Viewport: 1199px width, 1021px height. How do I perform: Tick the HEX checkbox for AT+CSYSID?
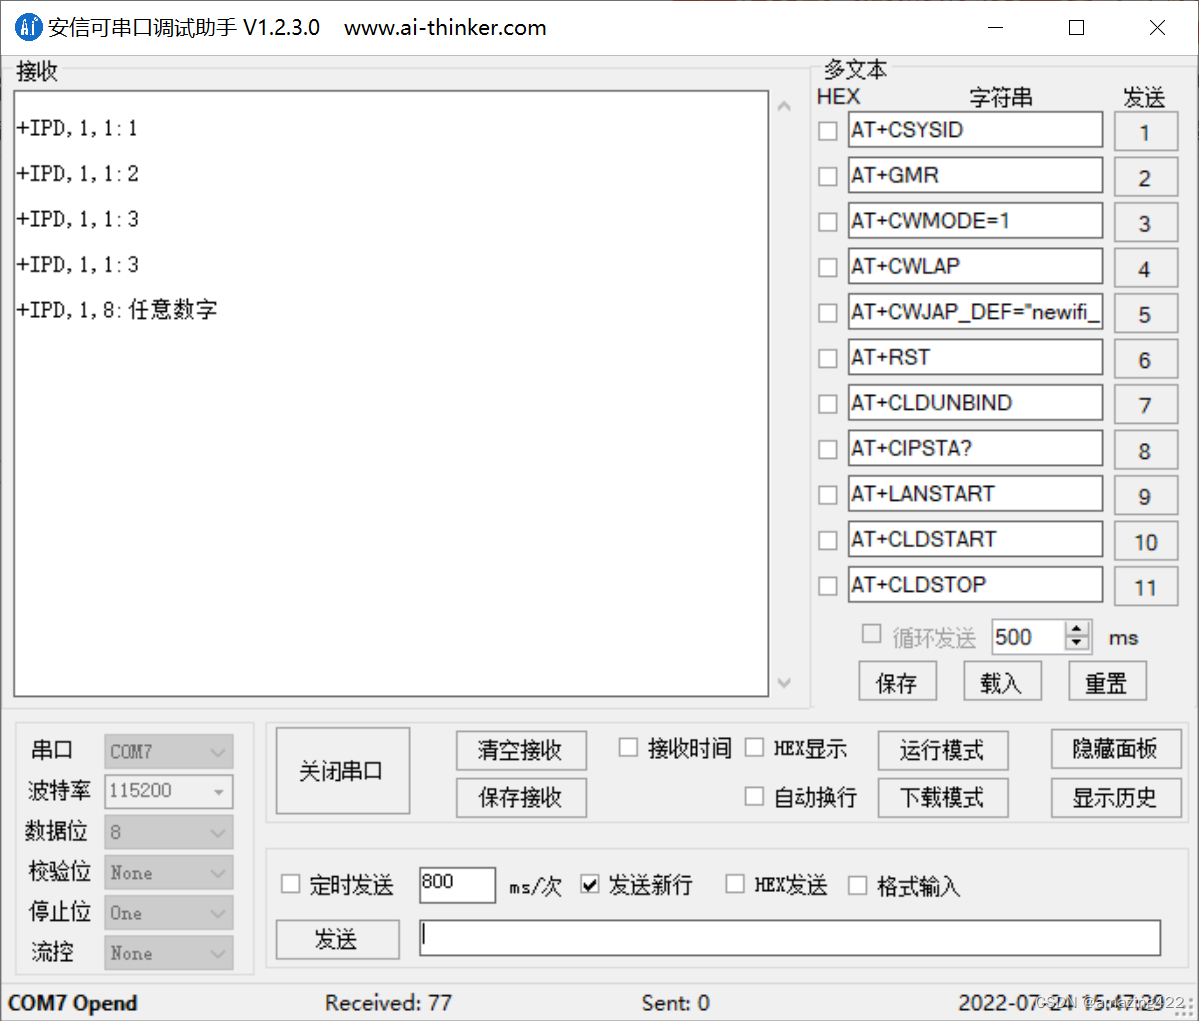827,131
